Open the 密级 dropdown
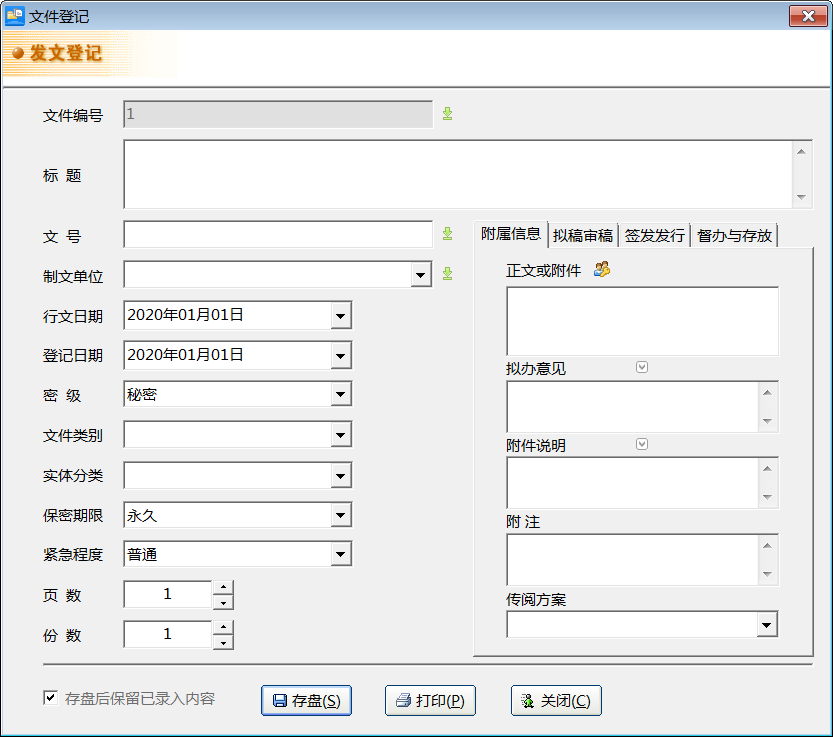 pos(341,394)
